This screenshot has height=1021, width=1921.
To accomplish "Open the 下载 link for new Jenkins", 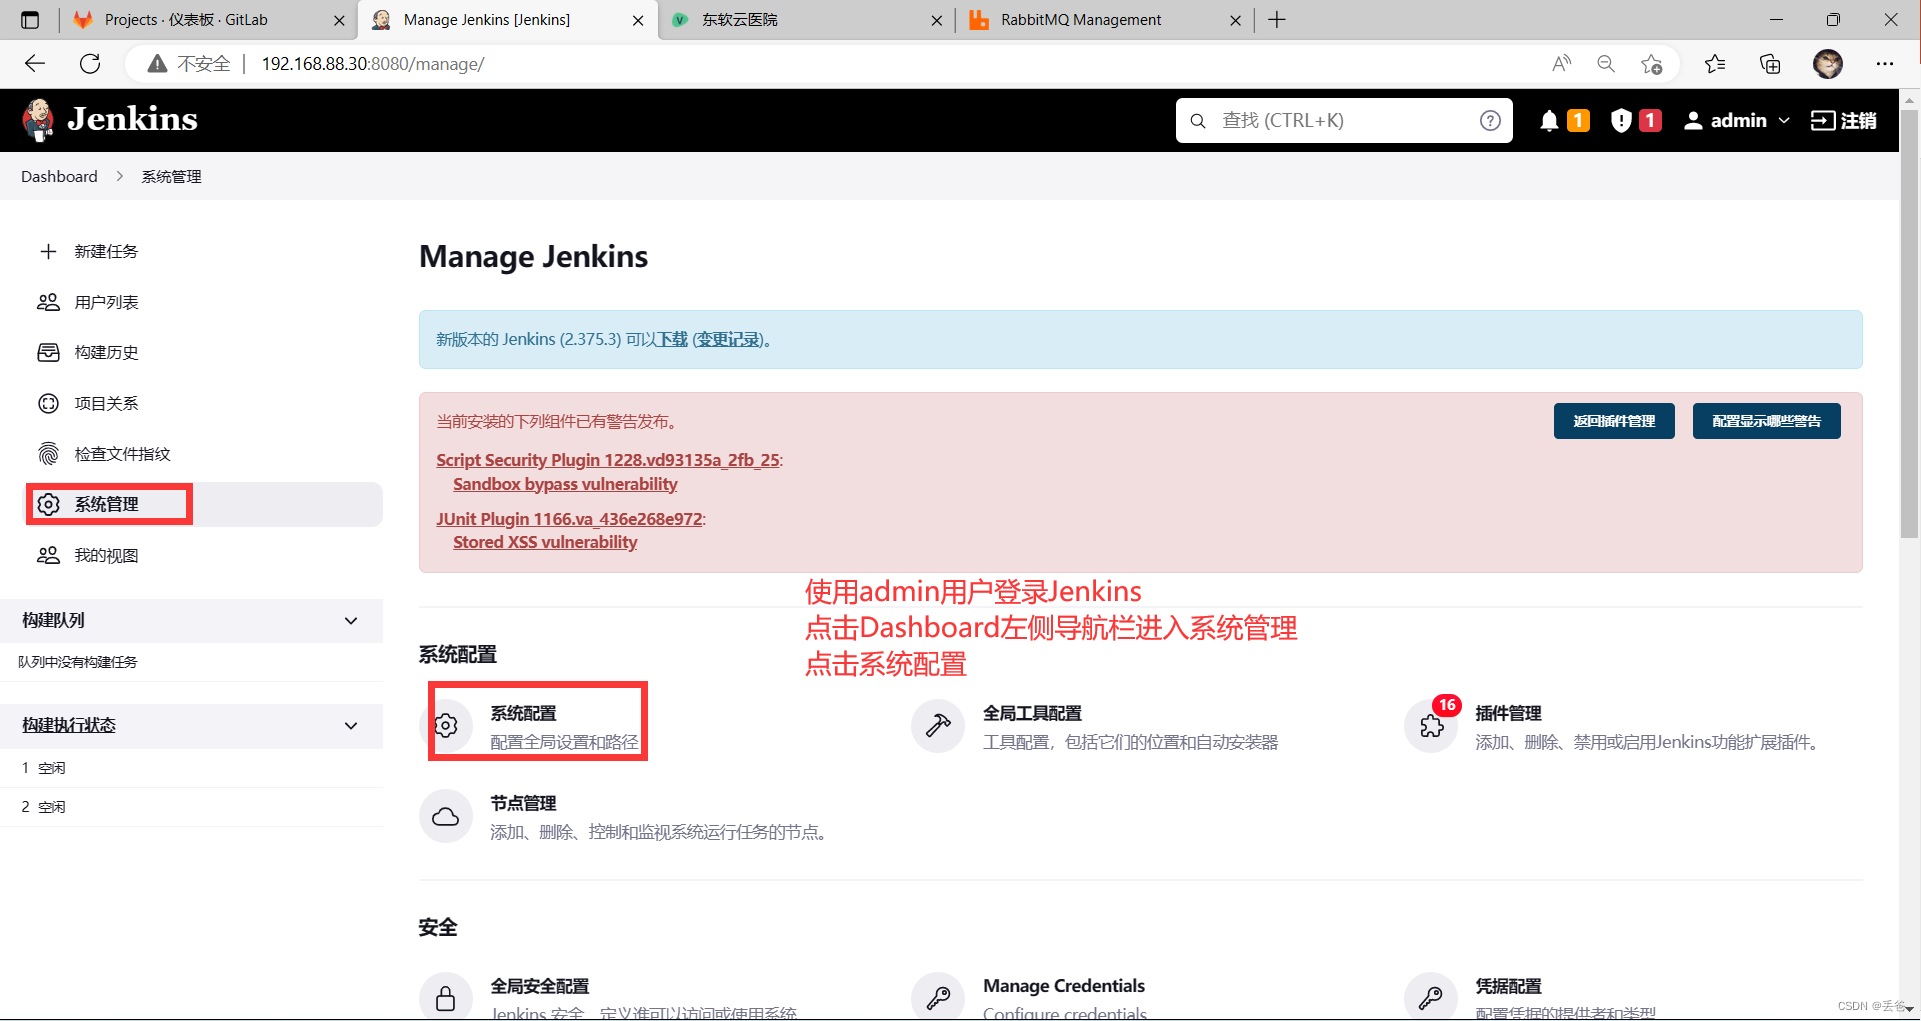I will coord(672,339).
